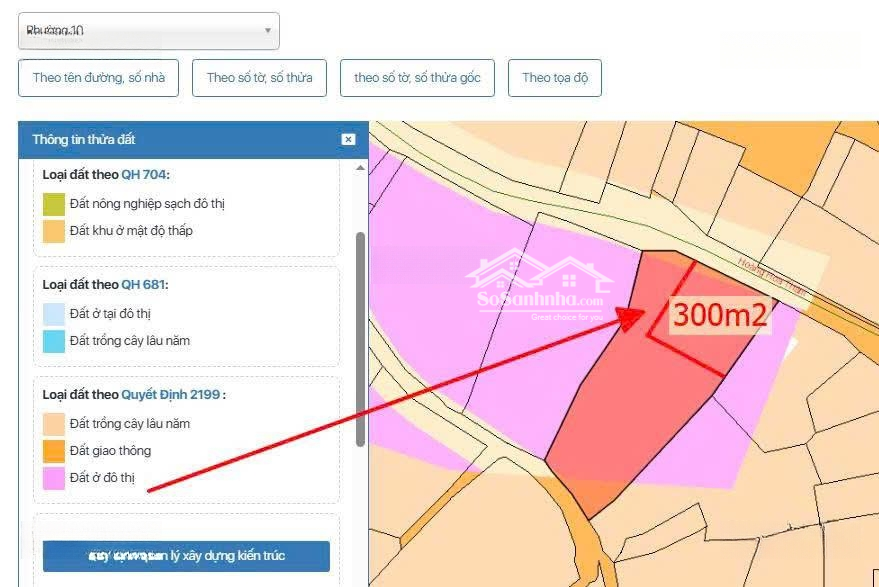Open the Quyết Định 2199 link
879x587 pixels.
[171, 395]
